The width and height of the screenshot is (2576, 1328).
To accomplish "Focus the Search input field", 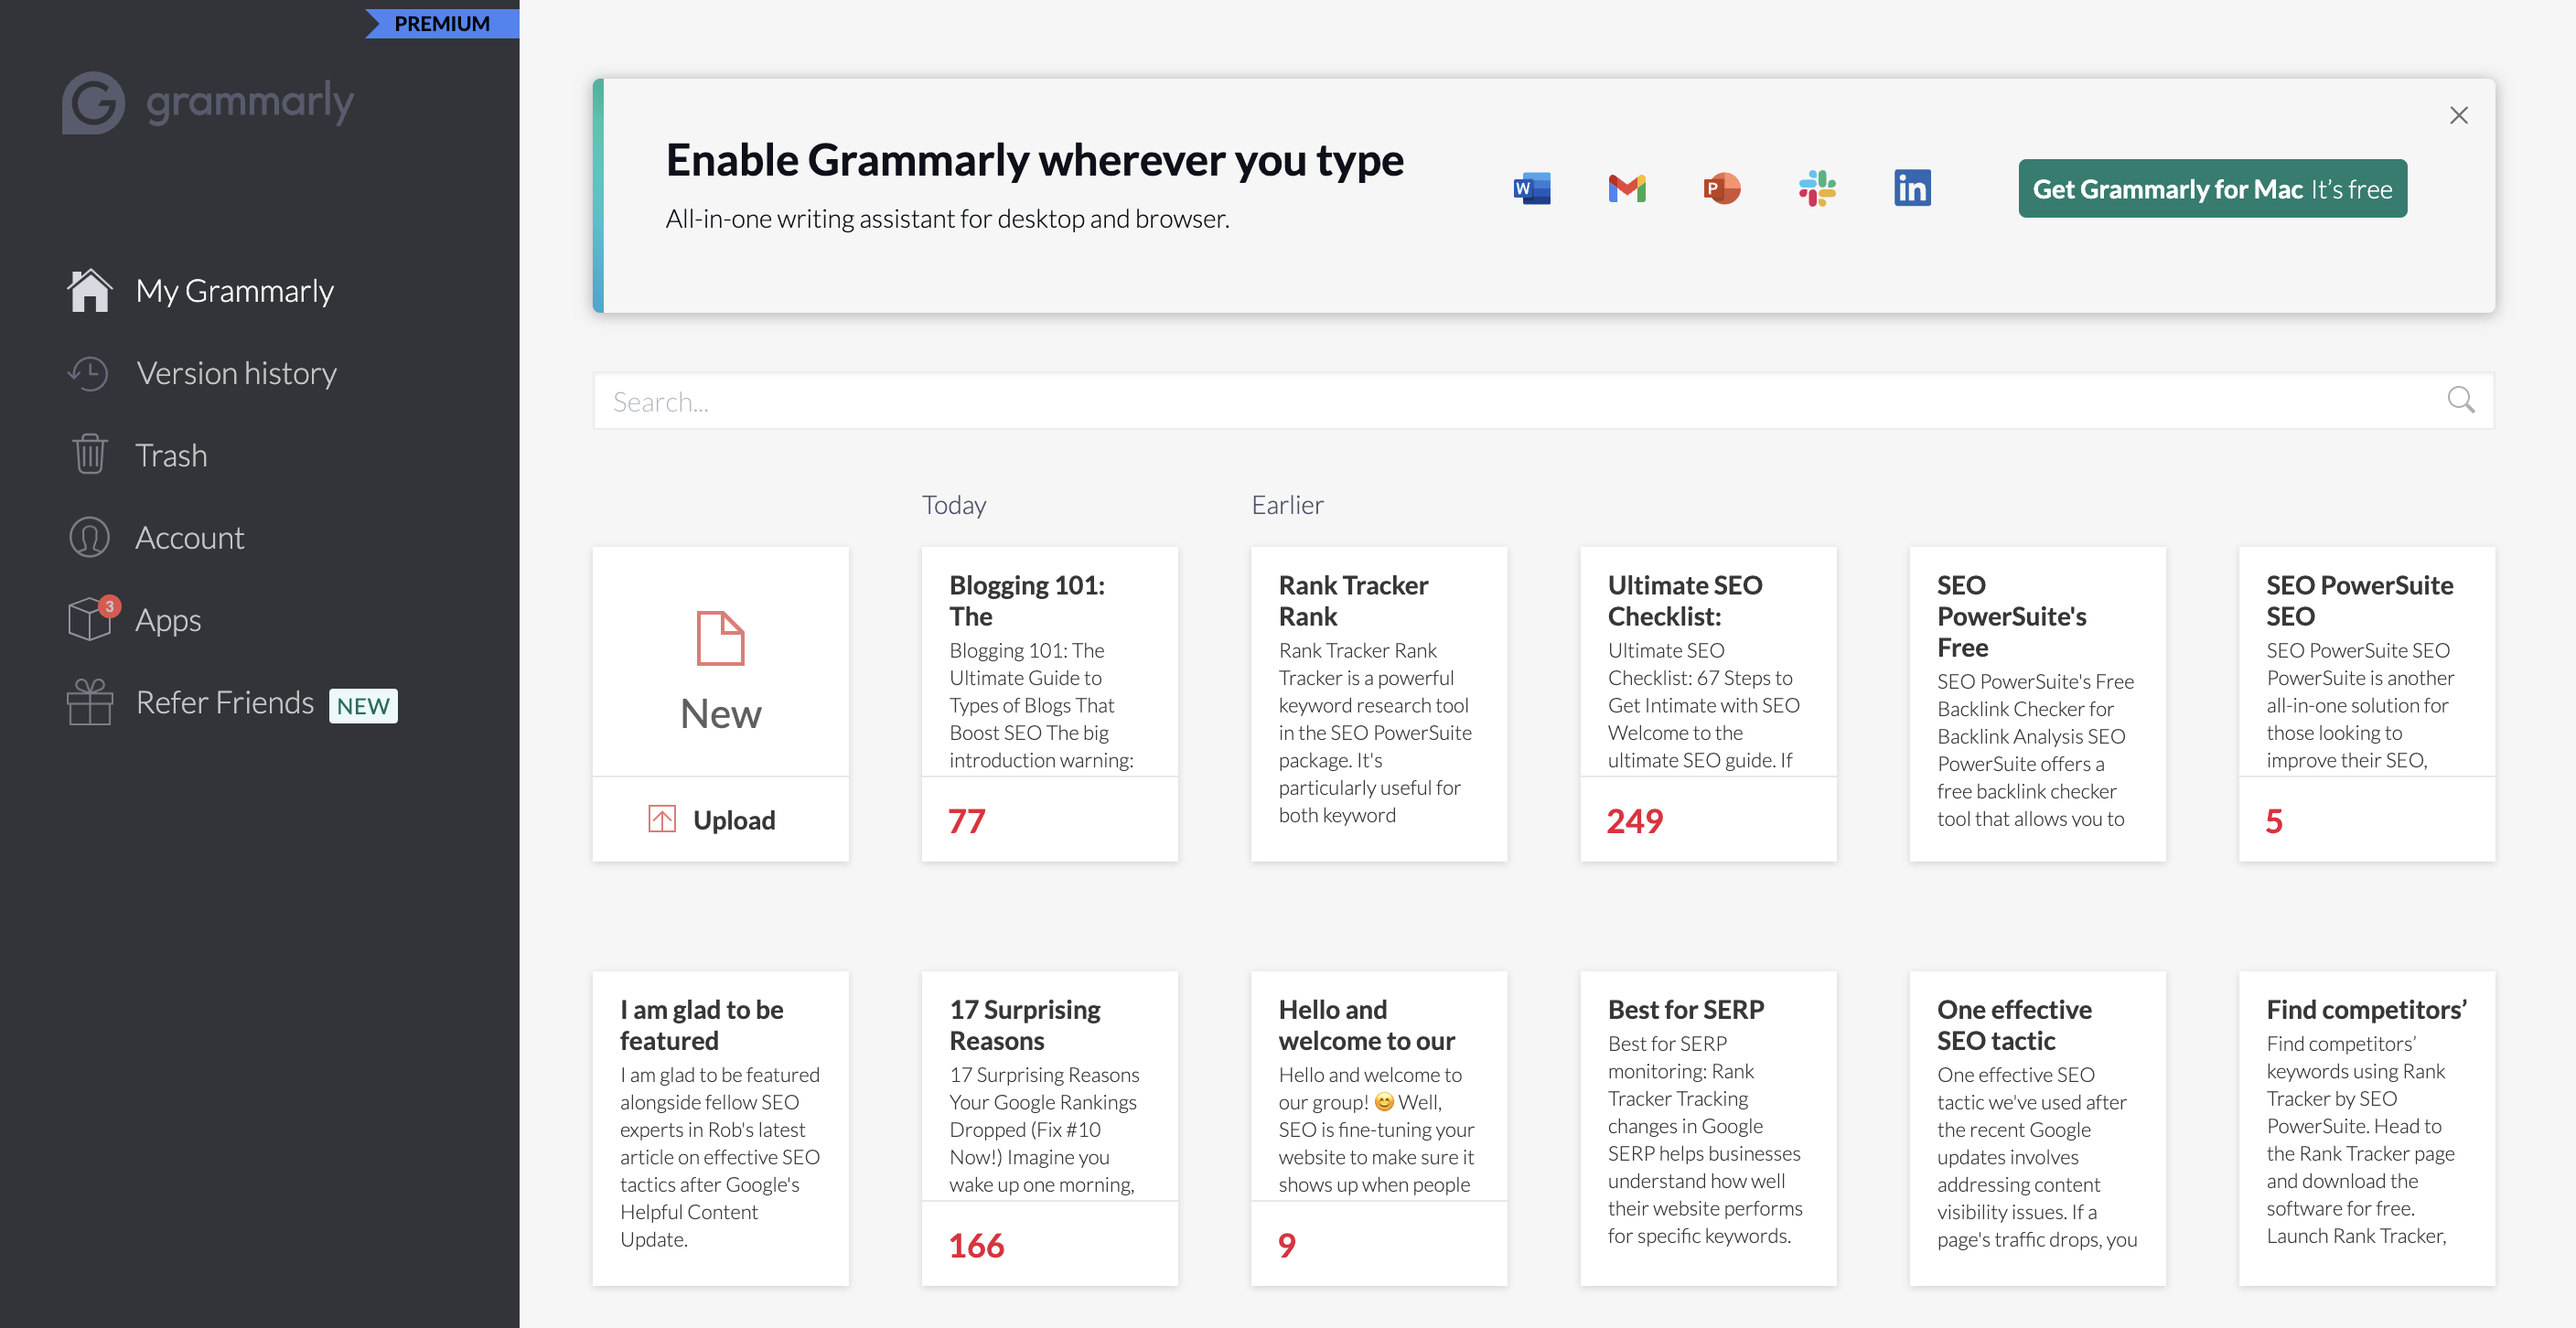I will coord(1543,401).
